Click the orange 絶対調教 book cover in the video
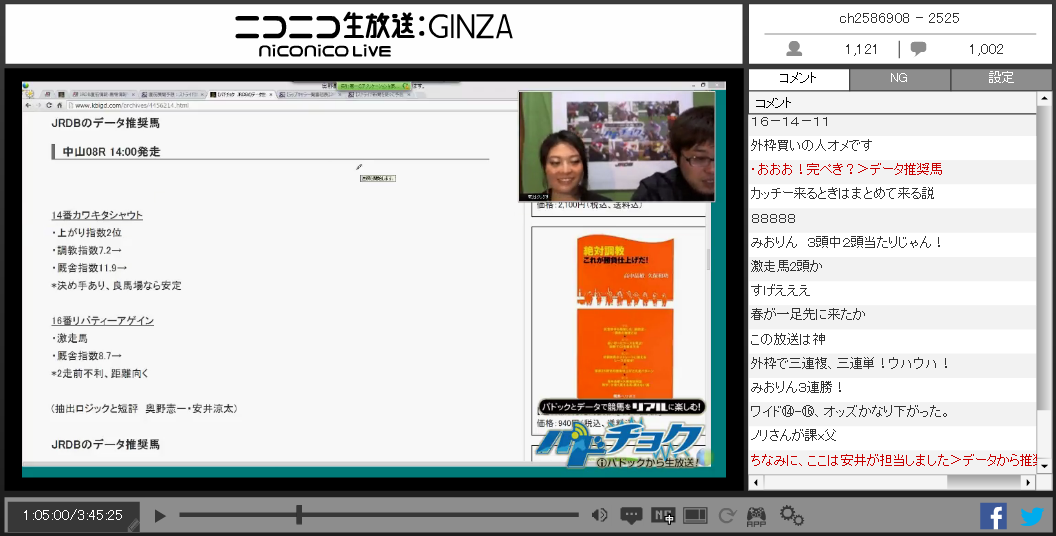Screen dimensions: 1056x536 click(x=625, y=316)
